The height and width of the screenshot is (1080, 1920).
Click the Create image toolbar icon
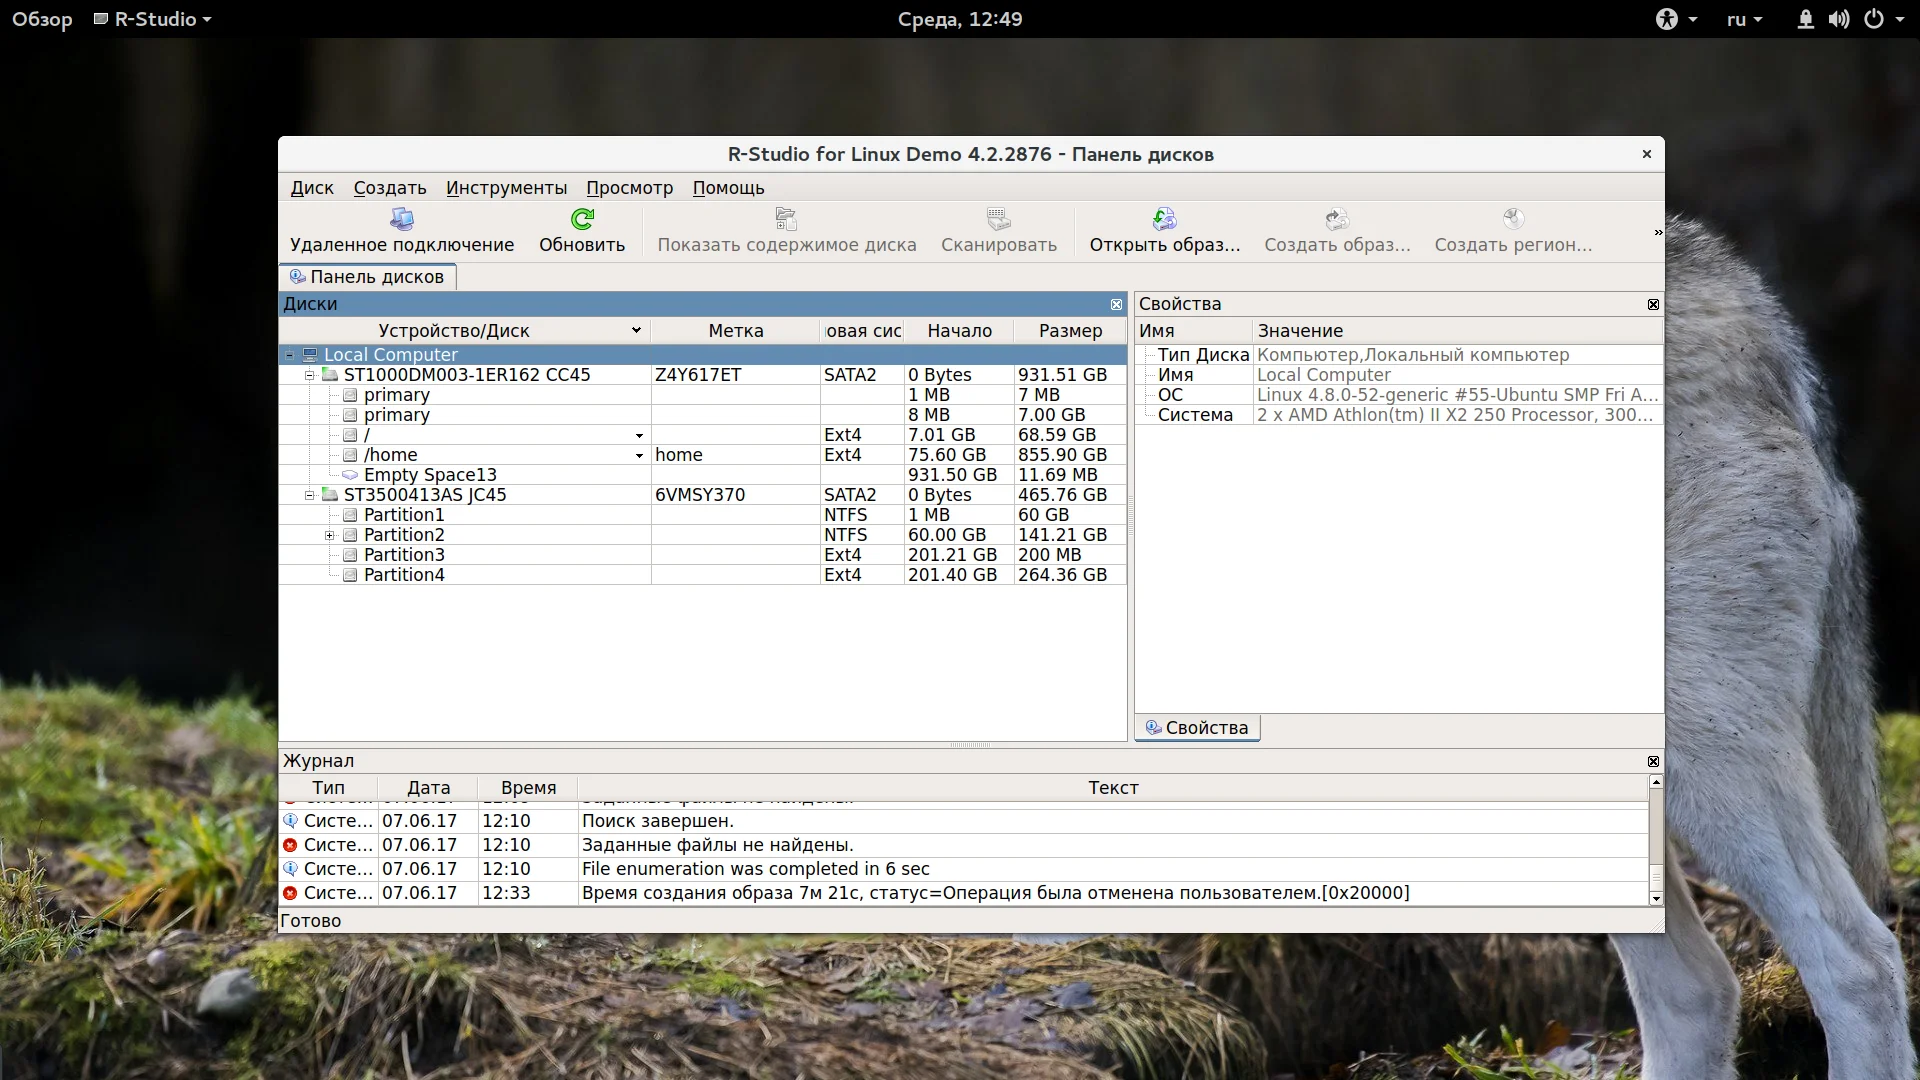[x=1337, y=219]
